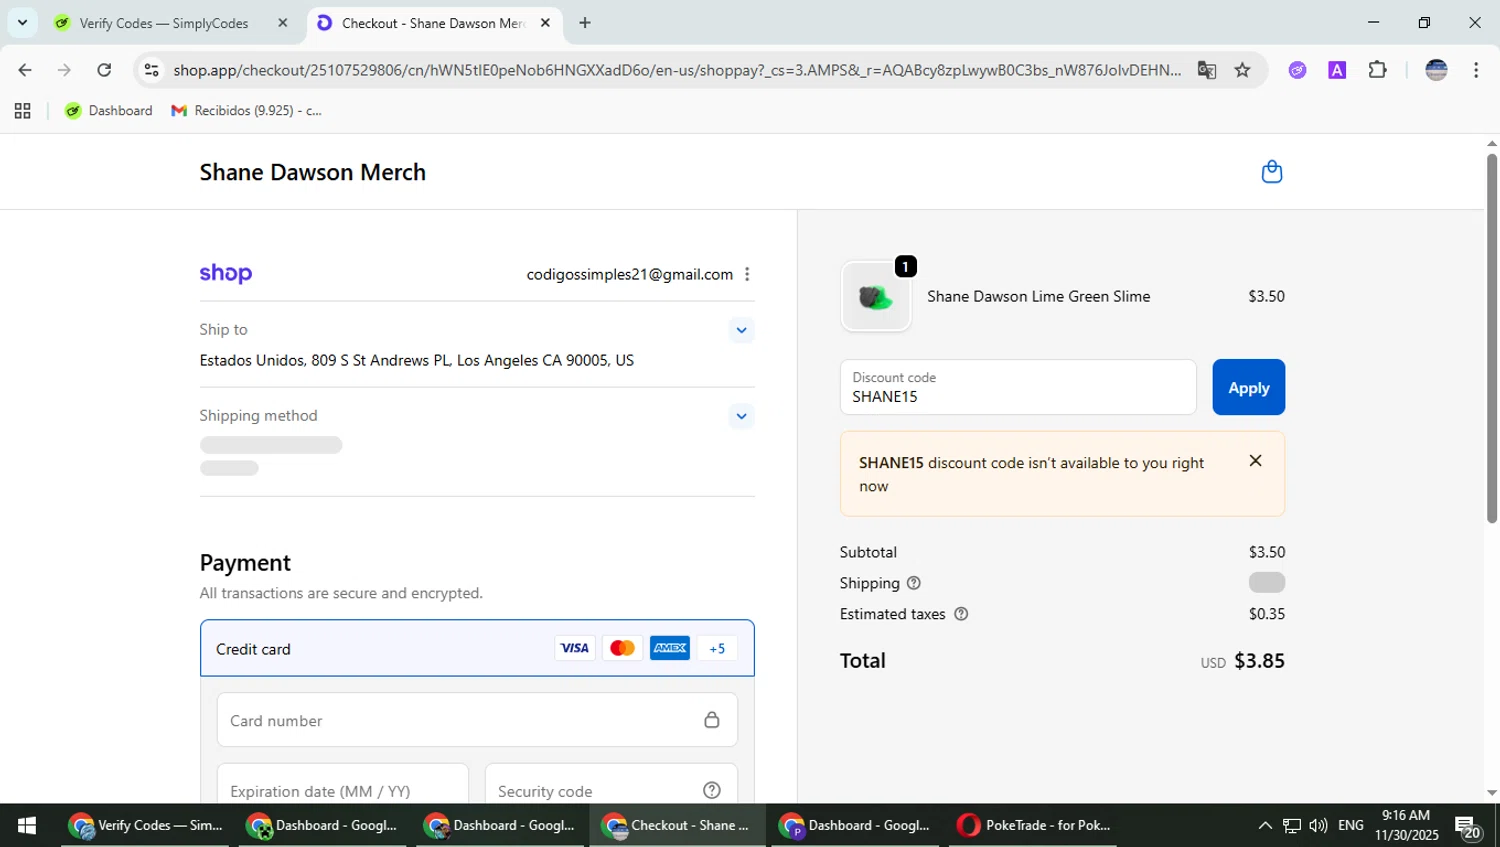Switch to Checkout - Shane taskbar window
This screenshot has width=1500, height=847.
coord(678,825)
